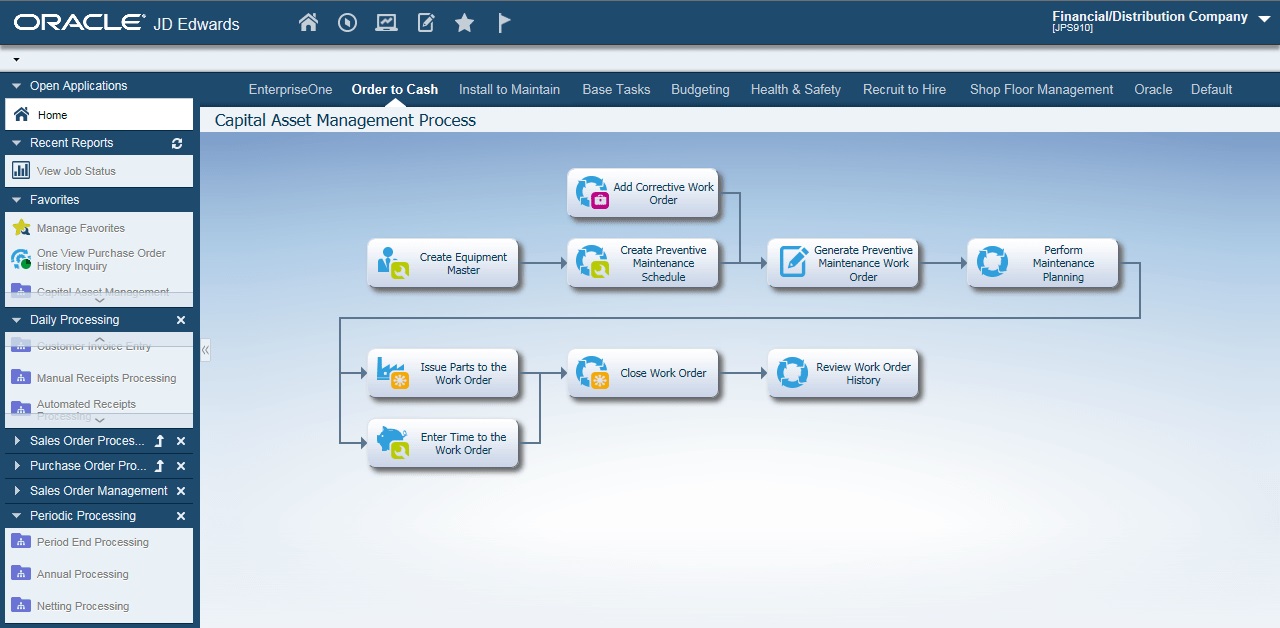Screen dimensions: 1280x628
Task: Collapse the Periodic Processing section
Action: [16, 516]
